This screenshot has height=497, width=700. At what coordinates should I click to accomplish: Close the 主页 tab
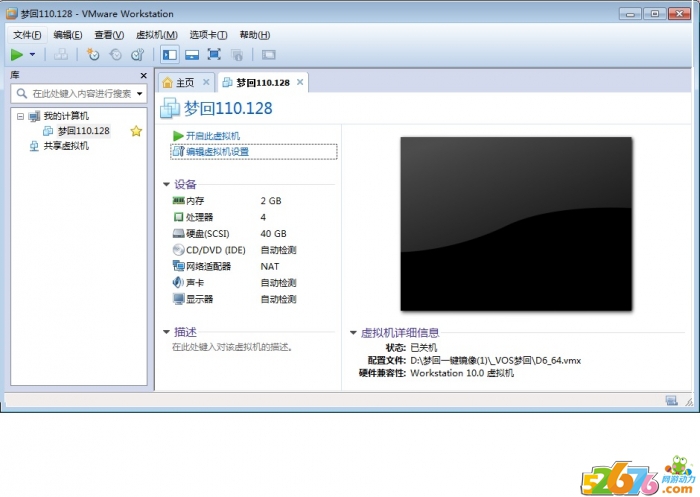206,82
